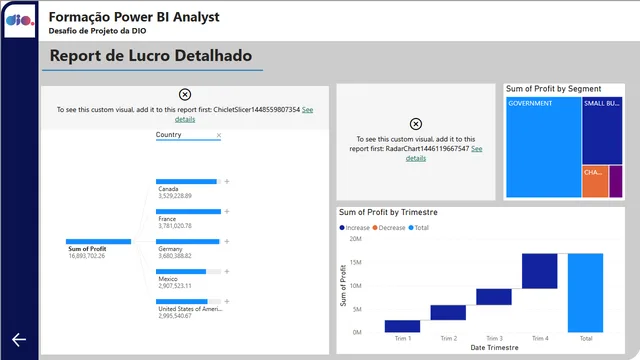Click the back arrow in the sidebar
Image resolution: width=640 pixels, height=360 pixels.
pyautogui.click(x=19, y=339)
